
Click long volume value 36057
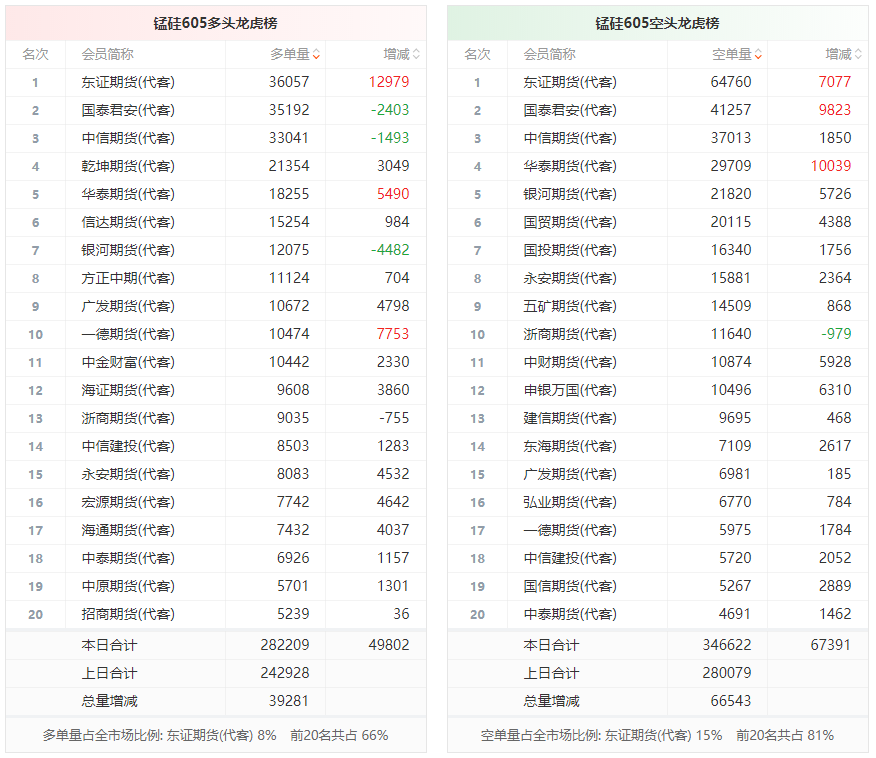289,82
